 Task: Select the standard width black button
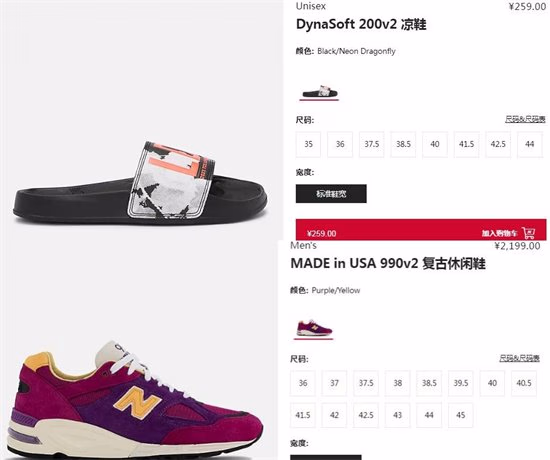331,194
